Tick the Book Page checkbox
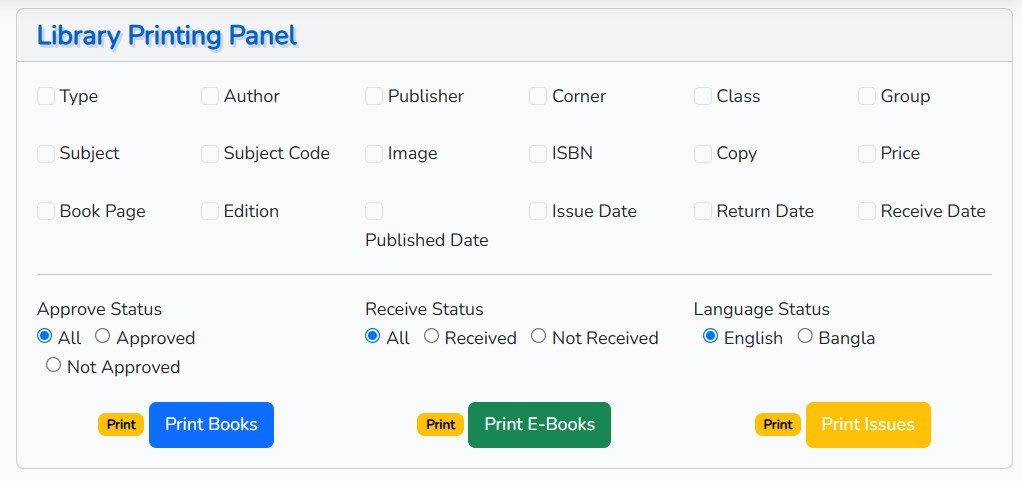The image size is (1022, 481). tap(46, 211)
